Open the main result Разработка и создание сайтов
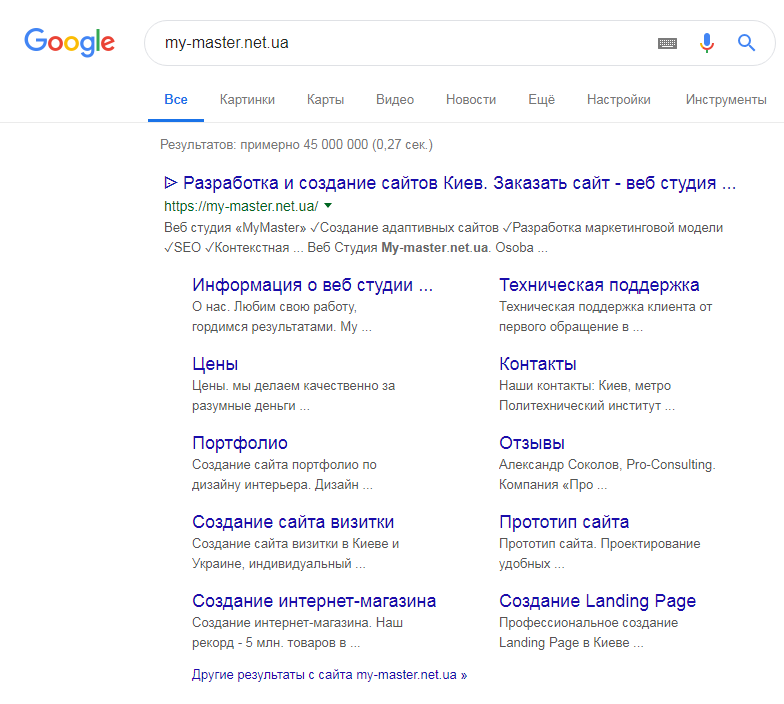This screenshot has width=784, height=704. 450,183
